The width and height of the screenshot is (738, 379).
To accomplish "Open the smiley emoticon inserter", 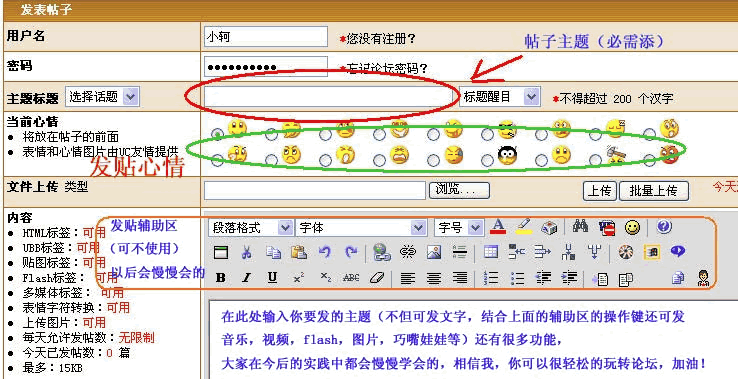I will [632, 228].
